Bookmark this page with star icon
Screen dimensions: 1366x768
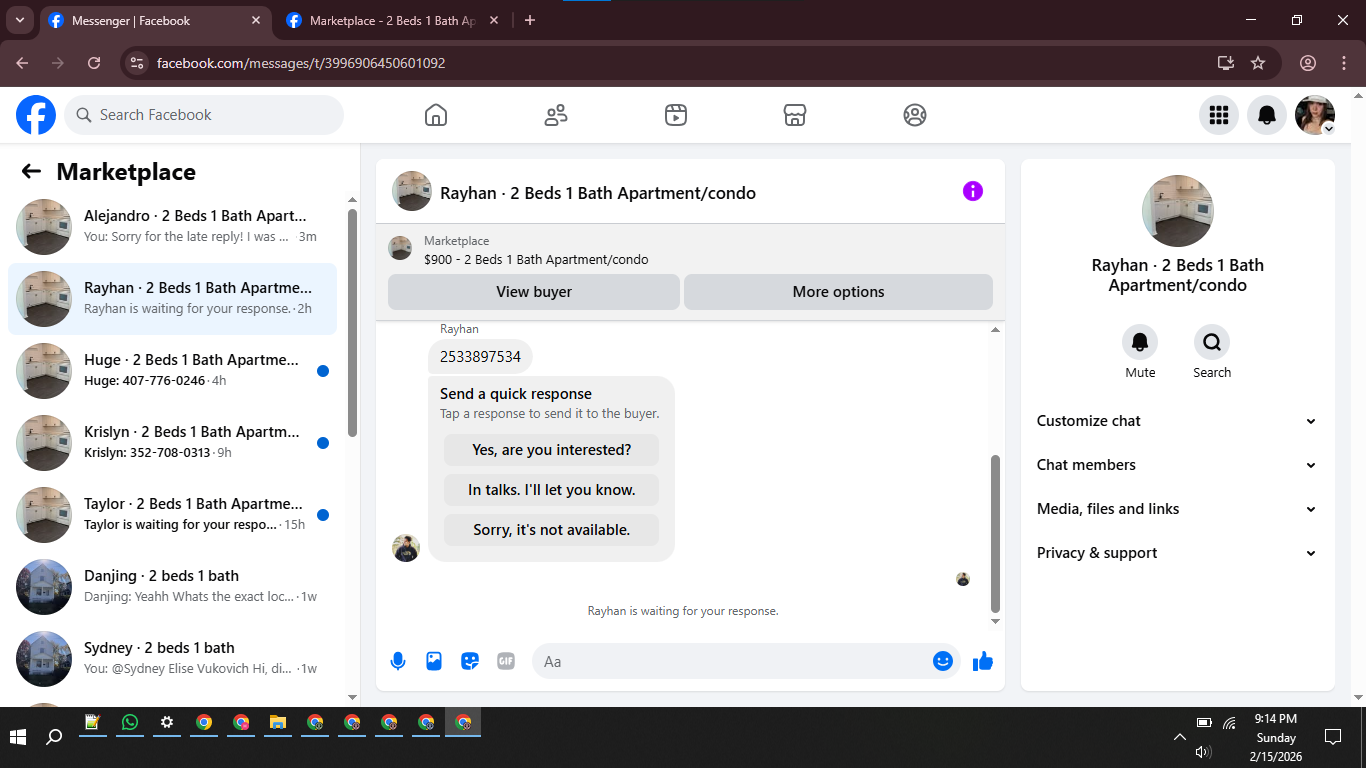1258,63
